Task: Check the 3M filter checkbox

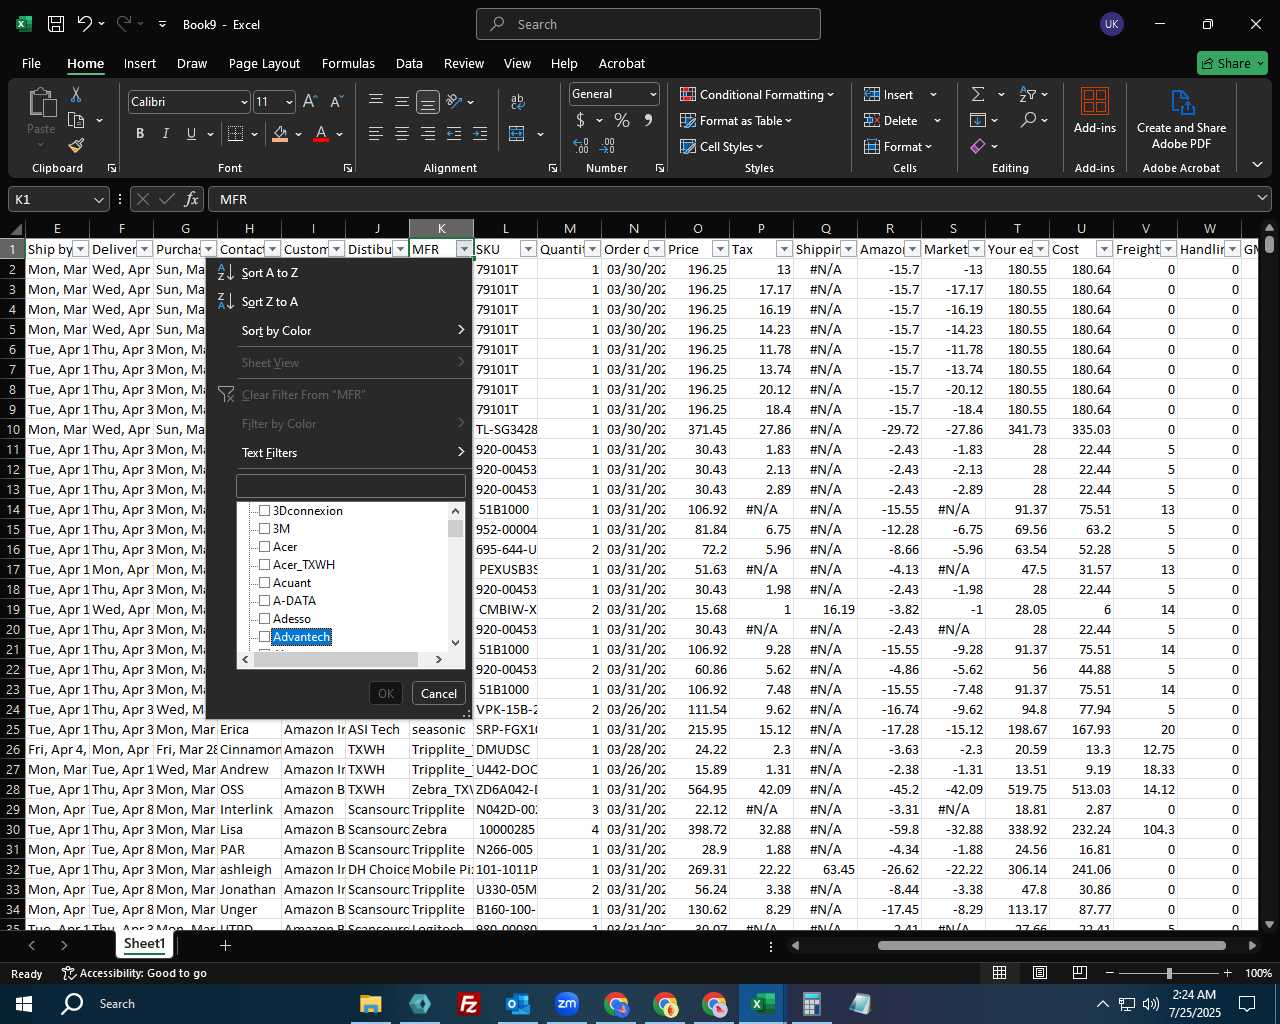Action: coord(265,529)
